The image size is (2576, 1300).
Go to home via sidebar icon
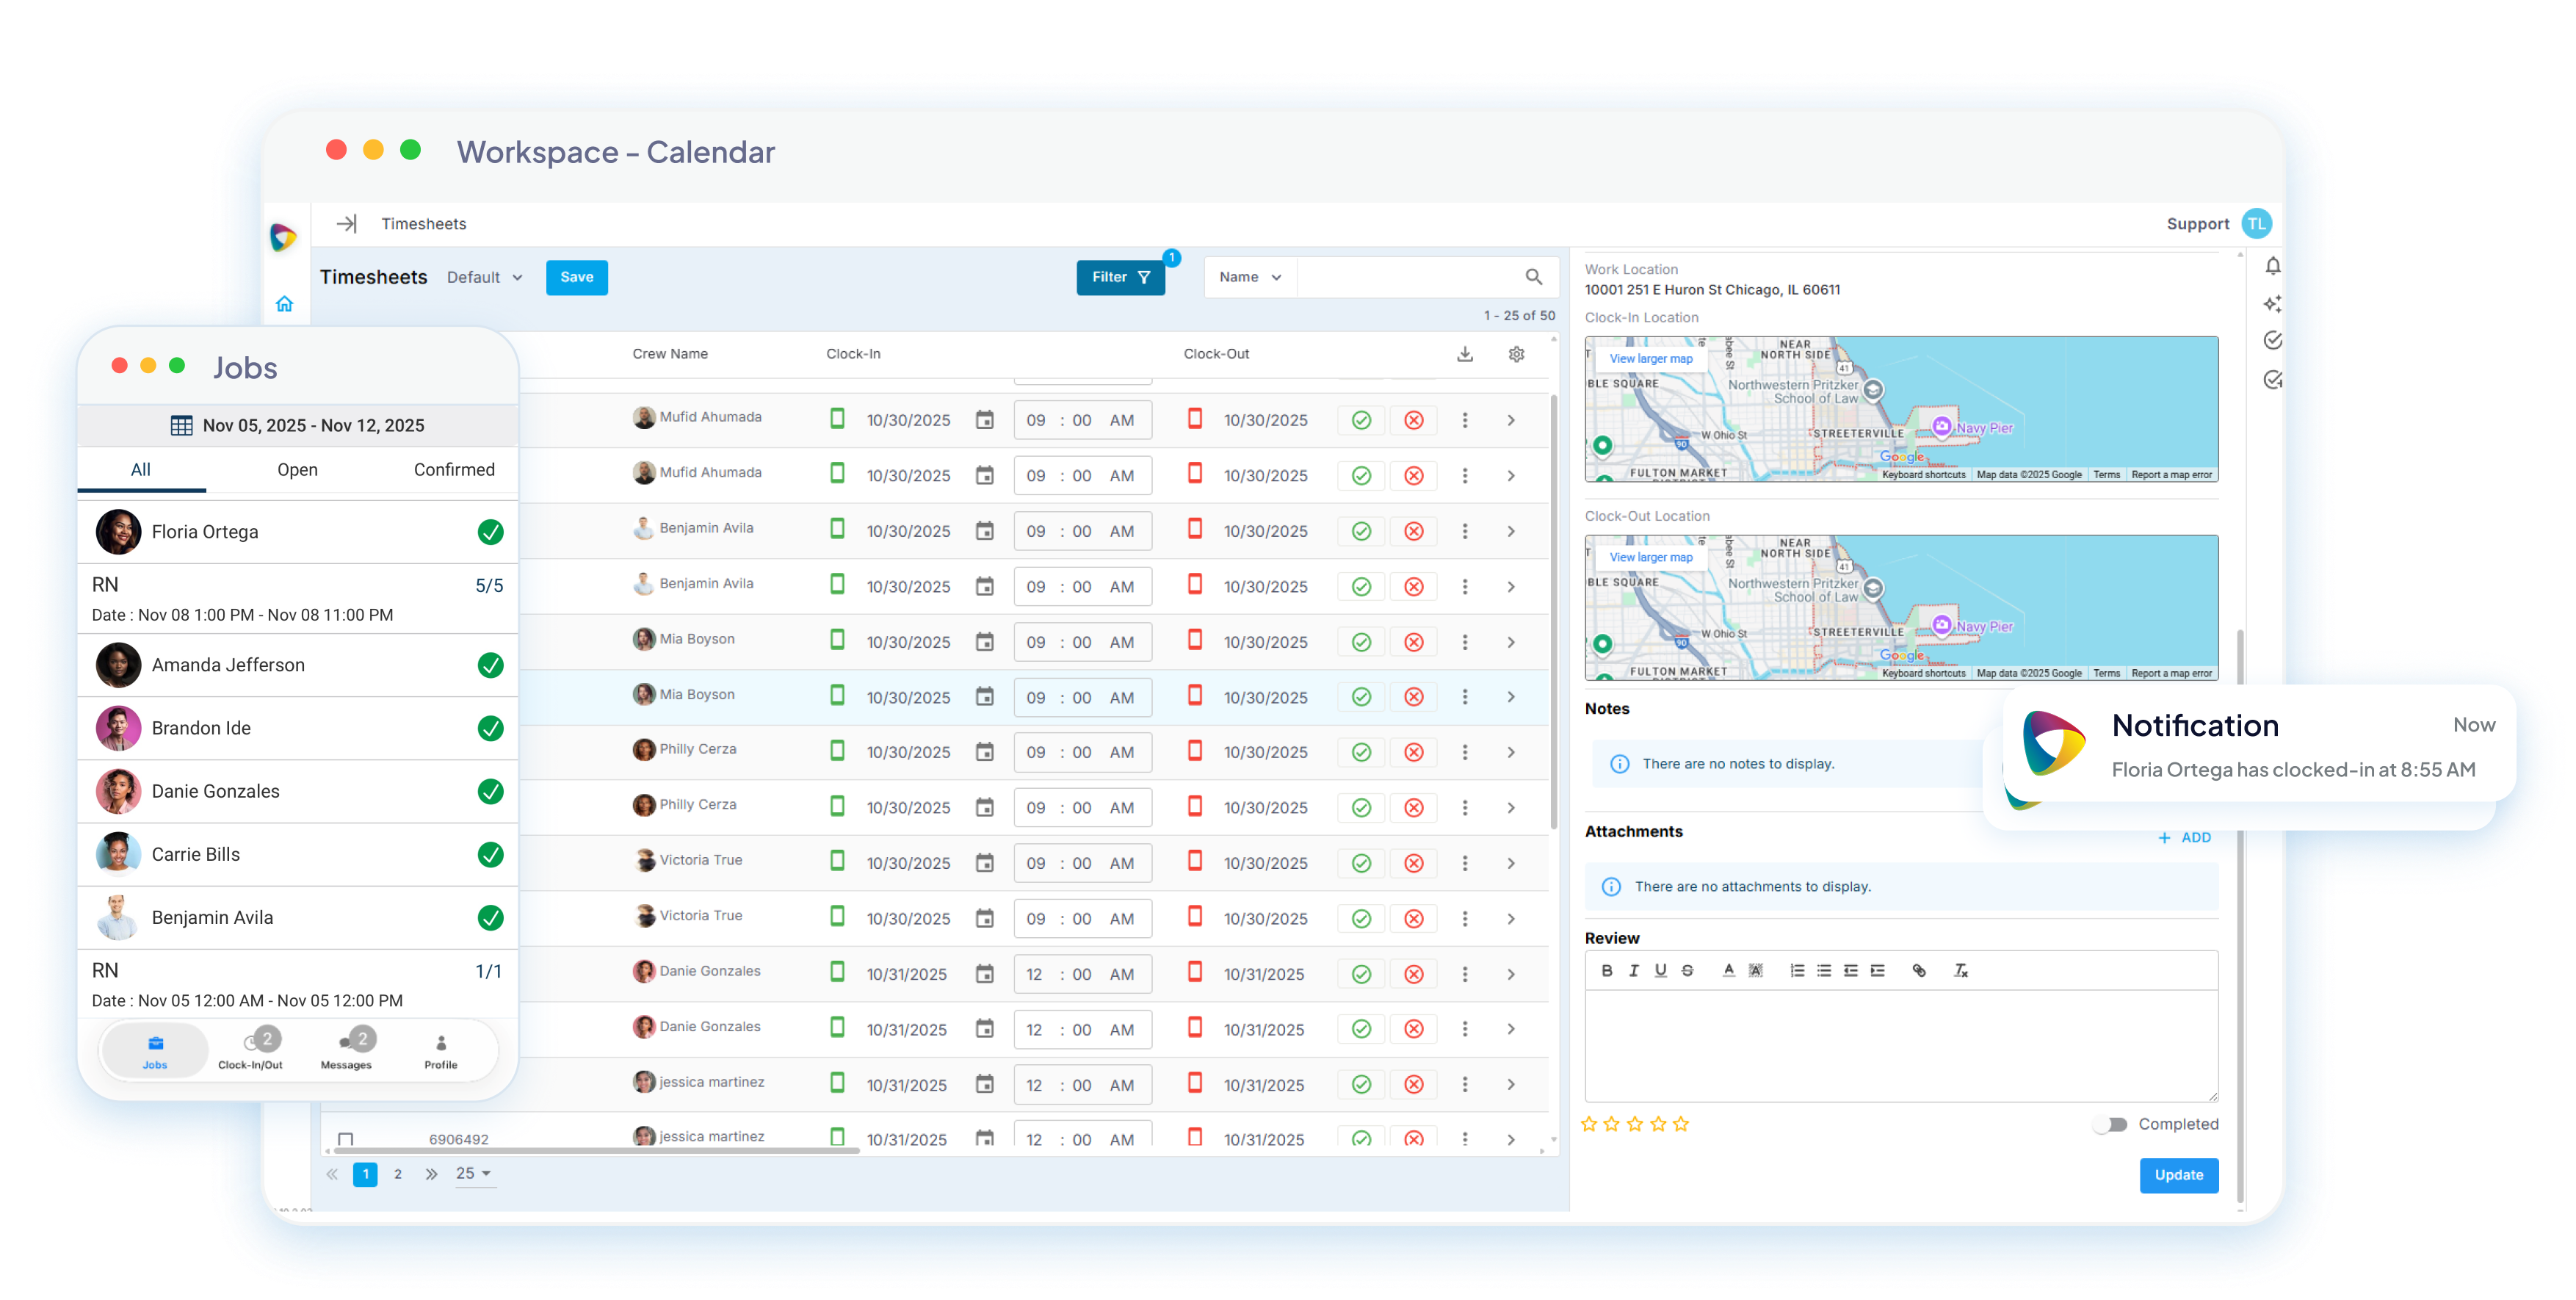(284, 303)
